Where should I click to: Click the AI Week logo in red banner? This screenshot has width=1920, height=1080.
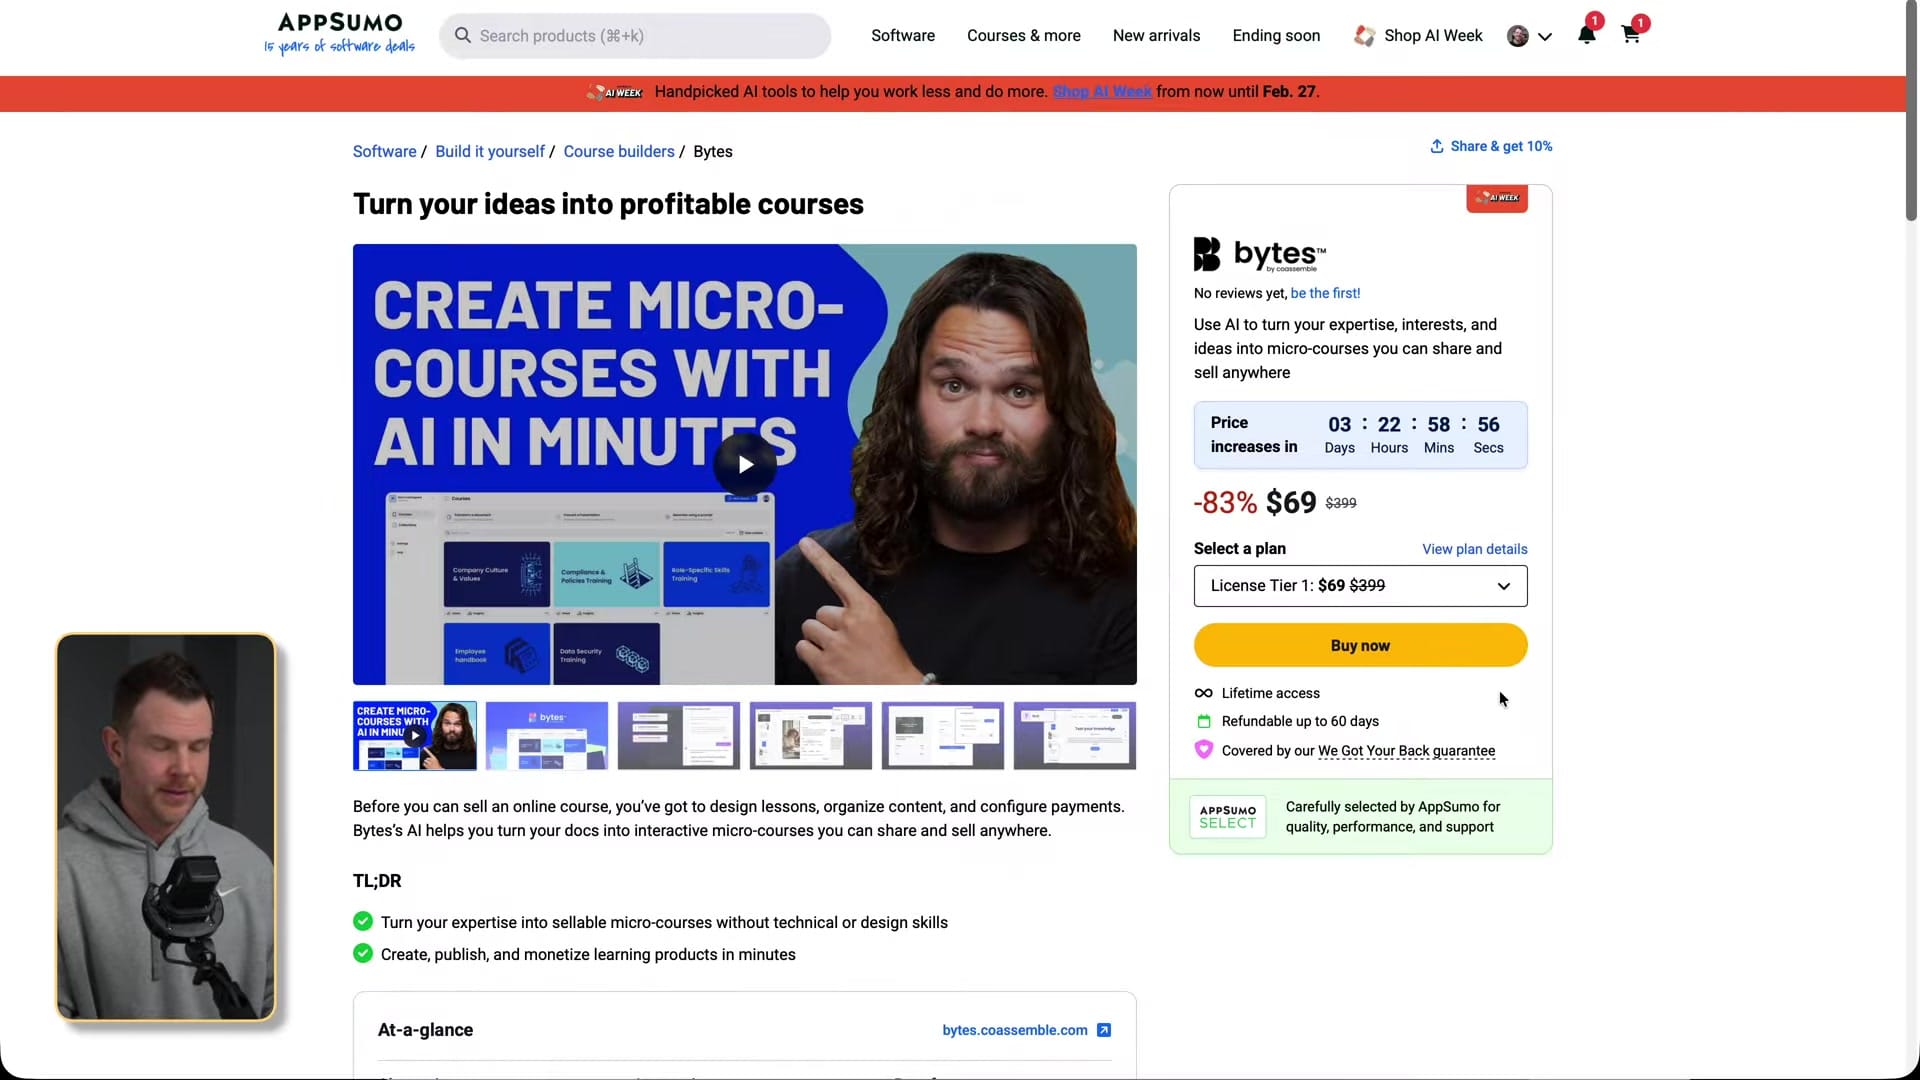(x=615, y=92)
